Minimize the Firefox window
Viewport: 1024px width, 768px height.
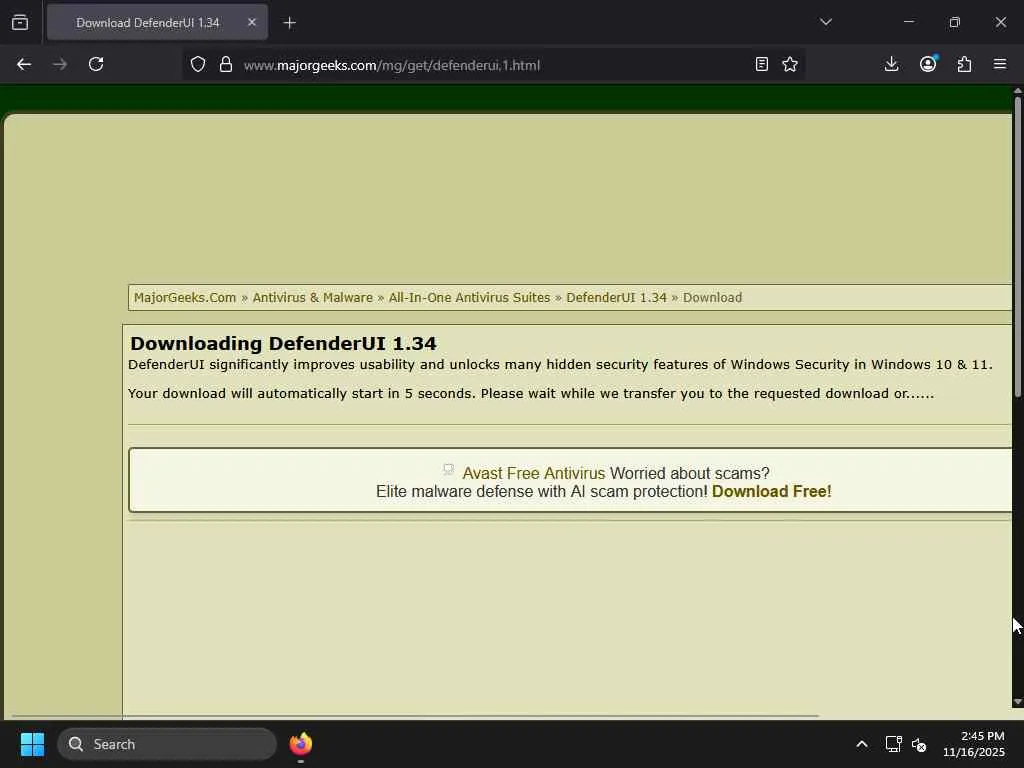908,22
